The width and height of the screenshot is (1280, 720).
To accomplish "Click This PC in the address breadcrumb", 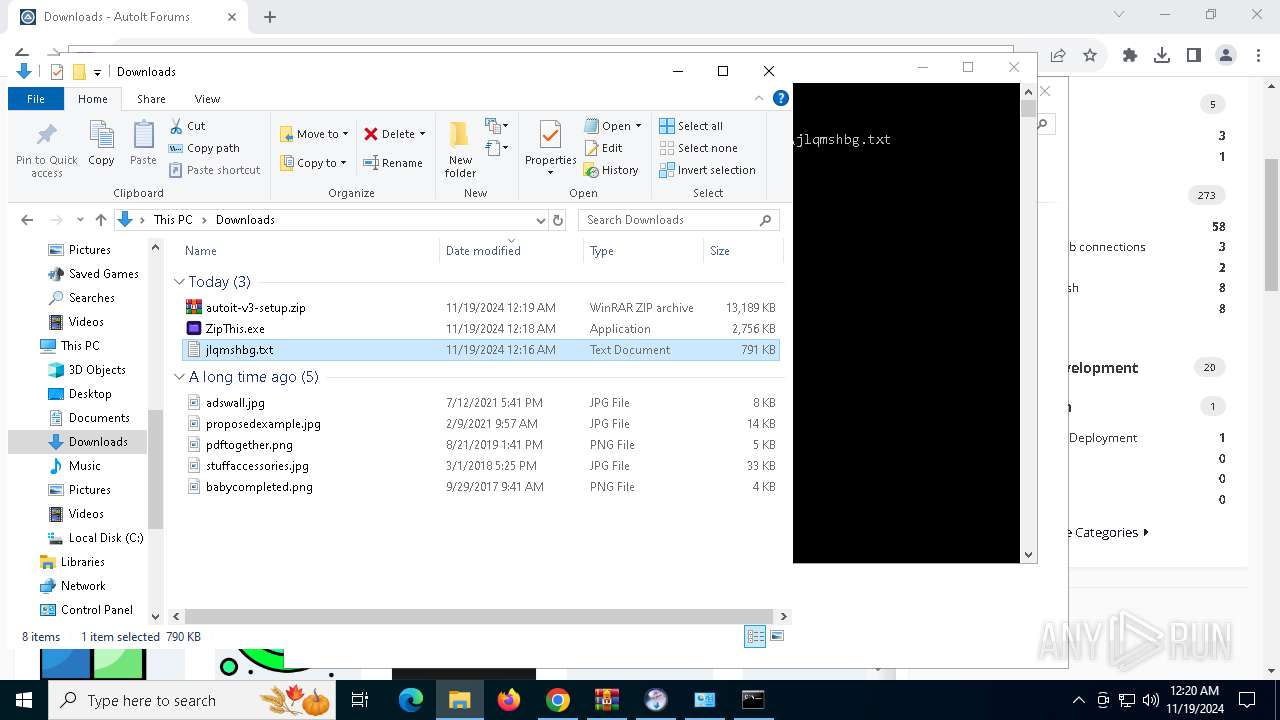I will pyautogui.click(x=172, y=220).
